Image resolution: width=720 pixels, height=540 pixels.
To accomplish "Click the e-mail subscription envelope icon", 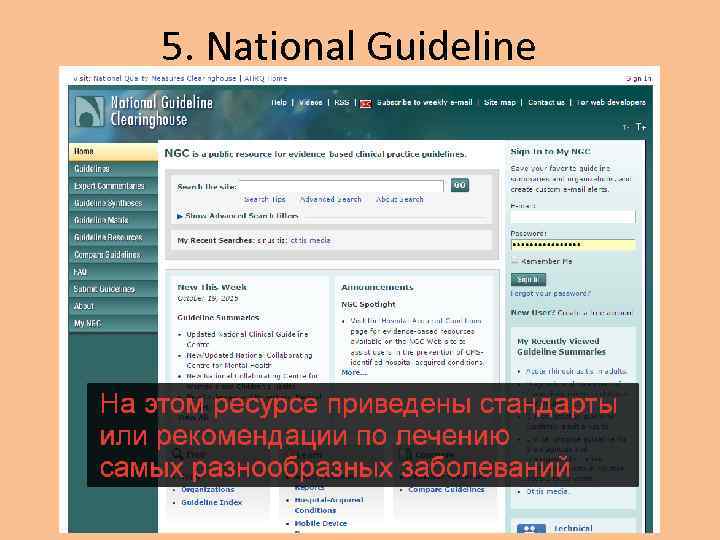I will 366,103.
